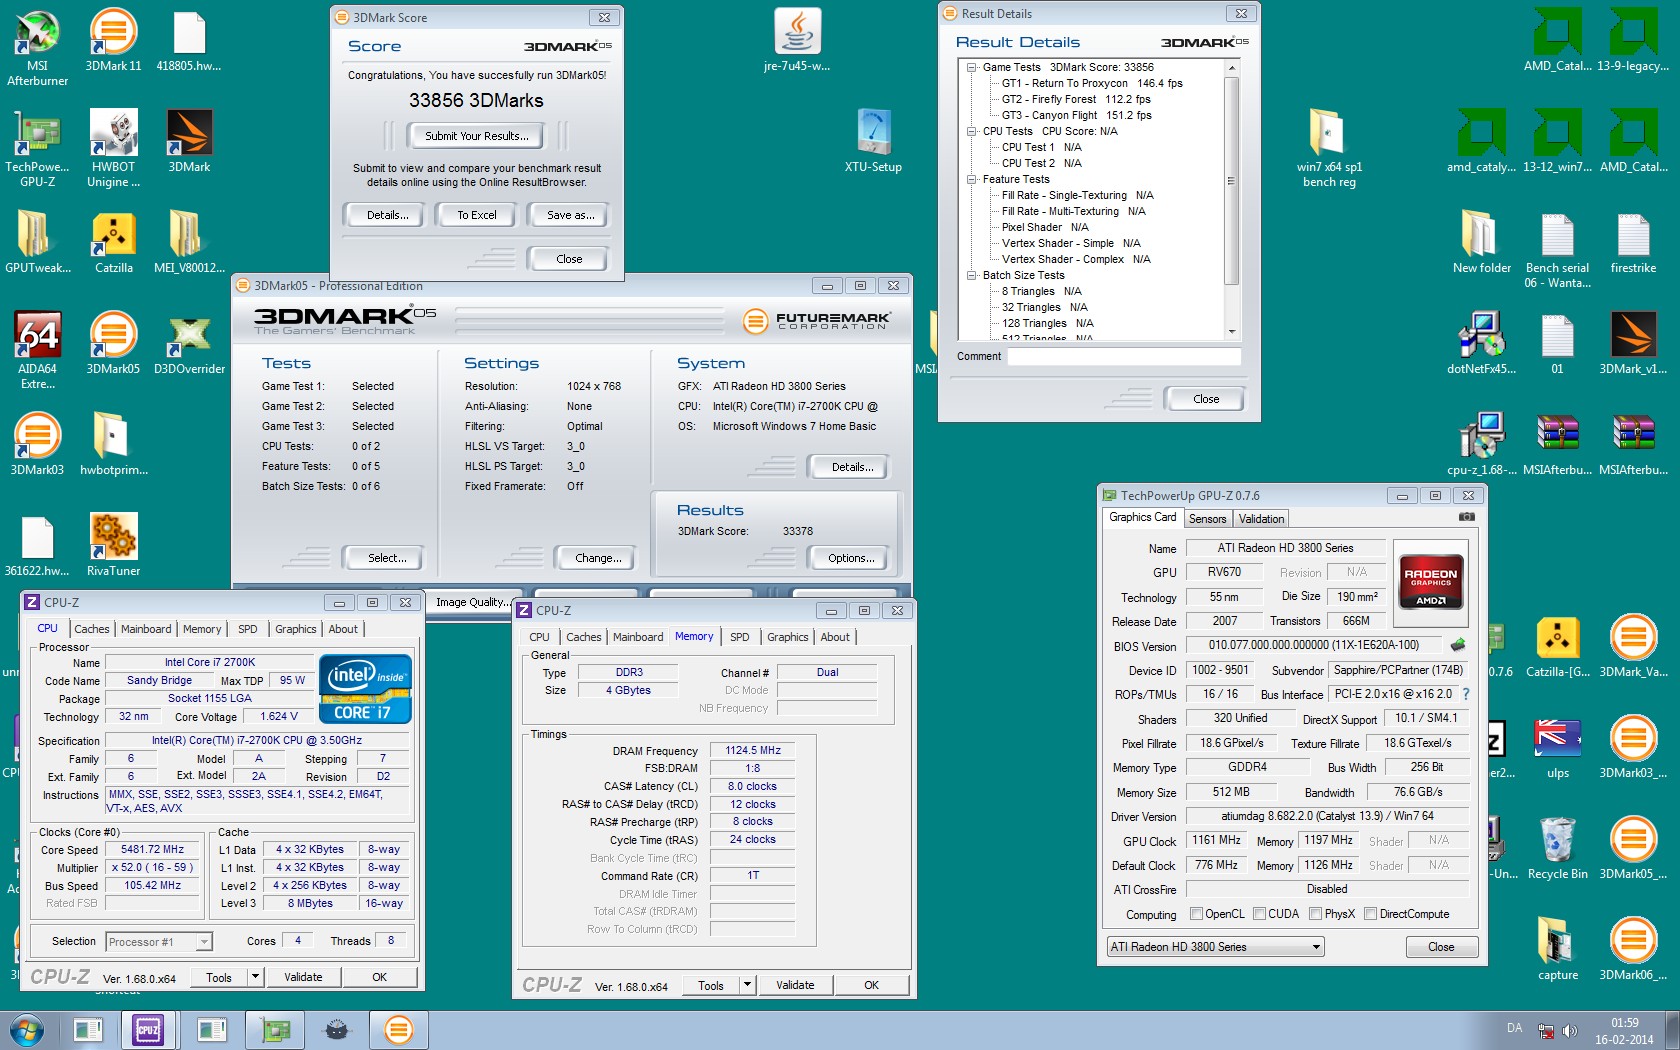This screenshot has height=1050, width=1680.
Task: Collapse the Batch Size Tests tree node
Action: 971,275
